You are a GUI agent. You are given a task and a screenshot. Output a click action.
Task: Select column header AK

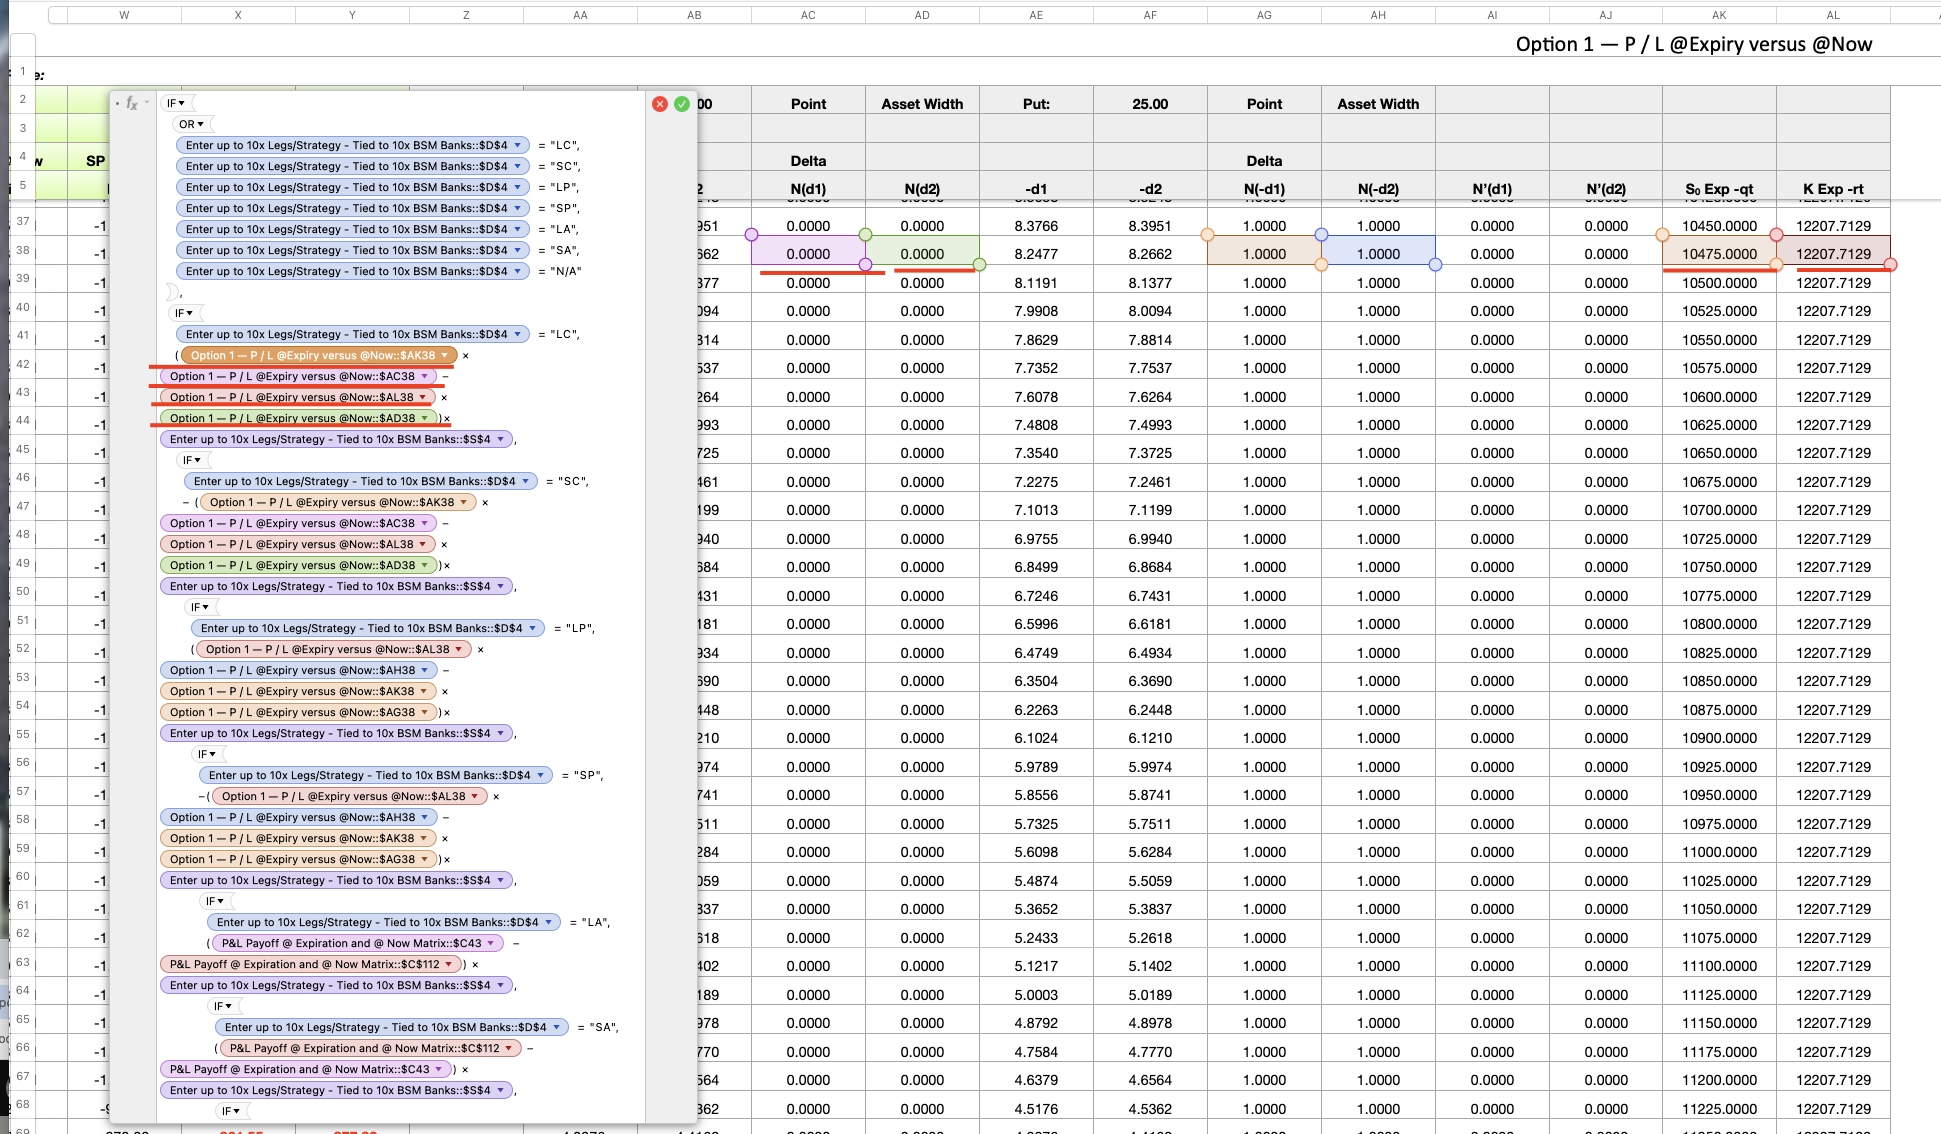(1719, 15)
